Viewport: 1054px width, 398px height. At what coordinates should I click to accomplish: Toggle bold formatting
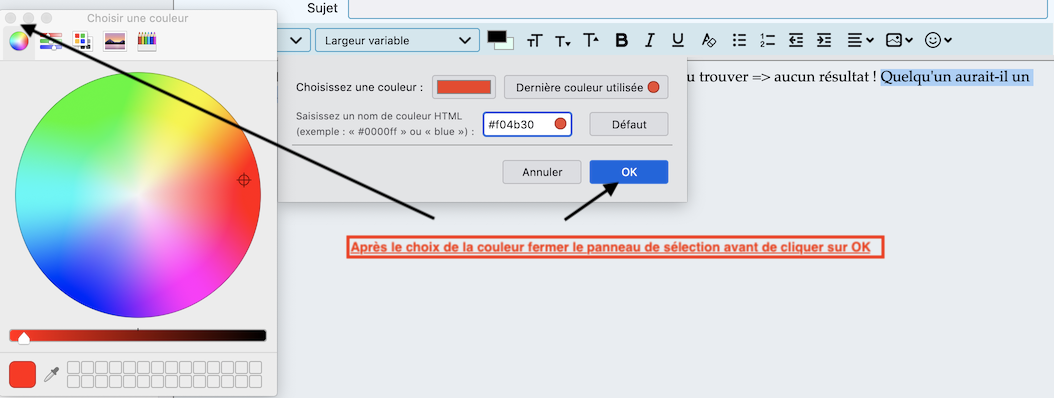click(622, 40)
